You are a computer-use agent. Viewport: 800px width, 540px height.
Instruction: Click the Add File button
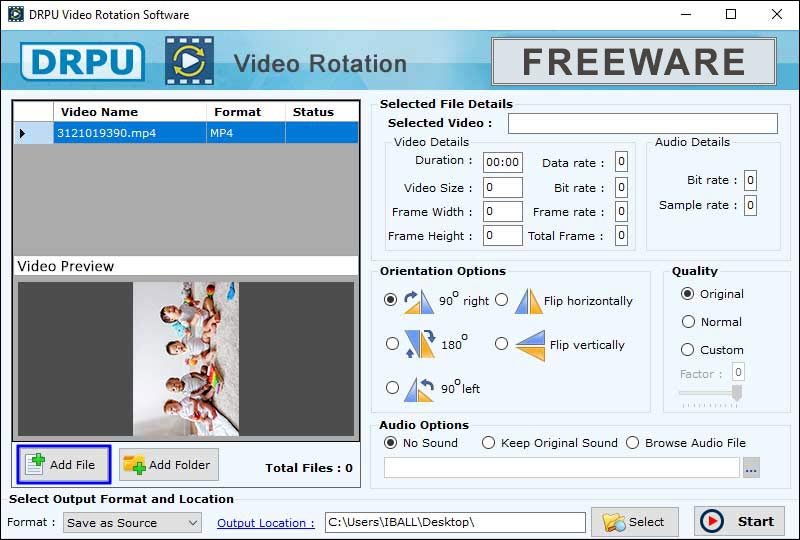coord(64,464)
